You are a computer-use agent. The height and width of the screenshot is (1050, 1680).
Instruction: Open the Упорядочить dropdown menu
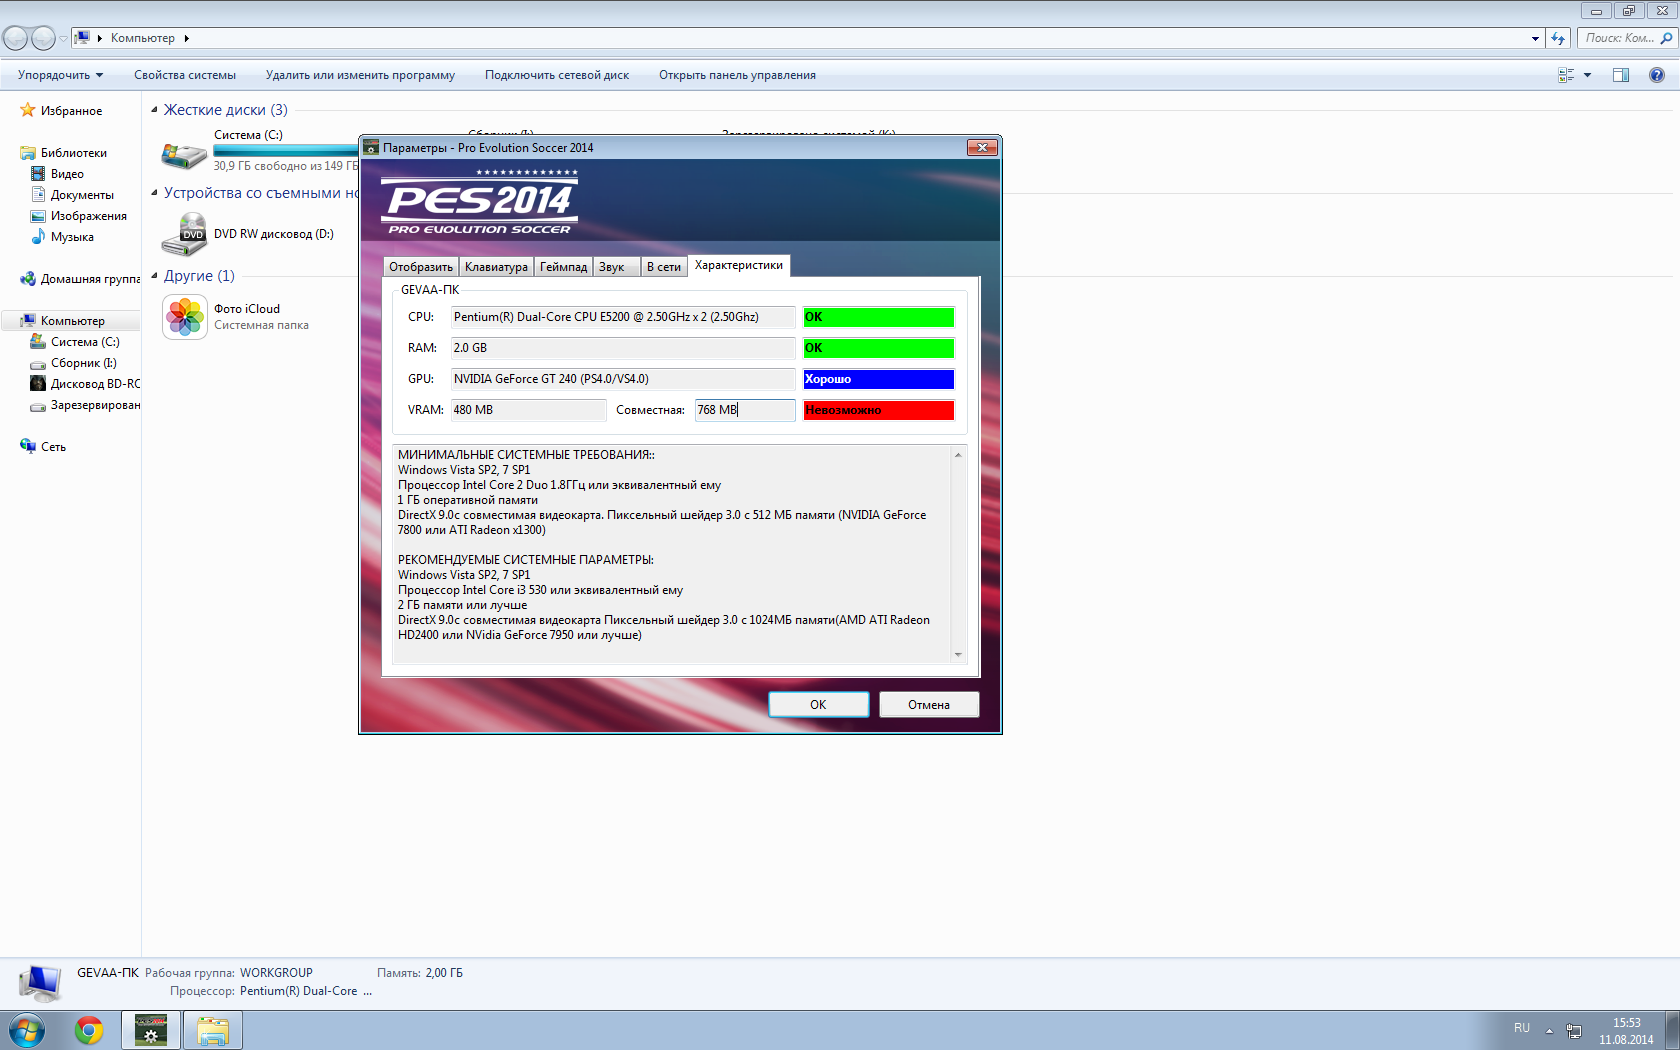coord(60,75)
